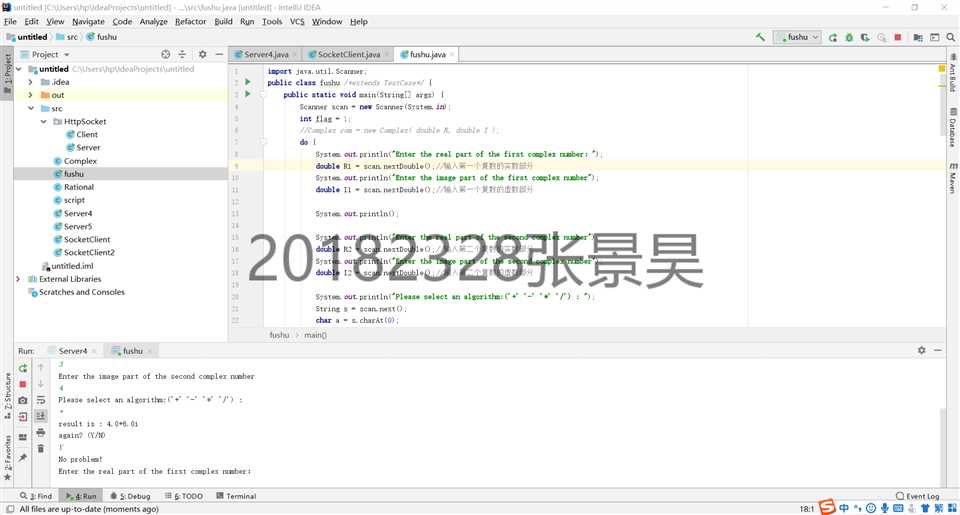The width and height of the screenshot is (960, 515).
Task: Open the Database side panel
Action: tap(953, 128)
